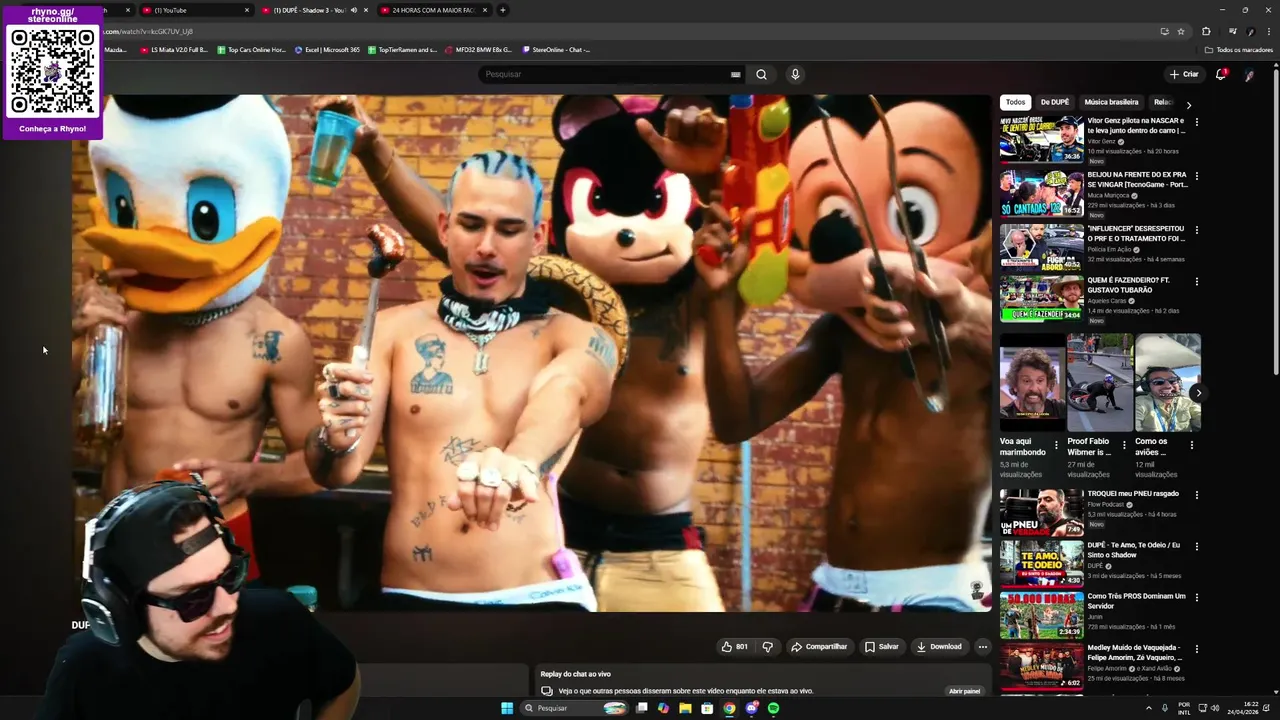Viewport: 1280px width, 720px height.
Task: Open options for BEIJOU NA FRENTE video
Action: point(1197,176)
